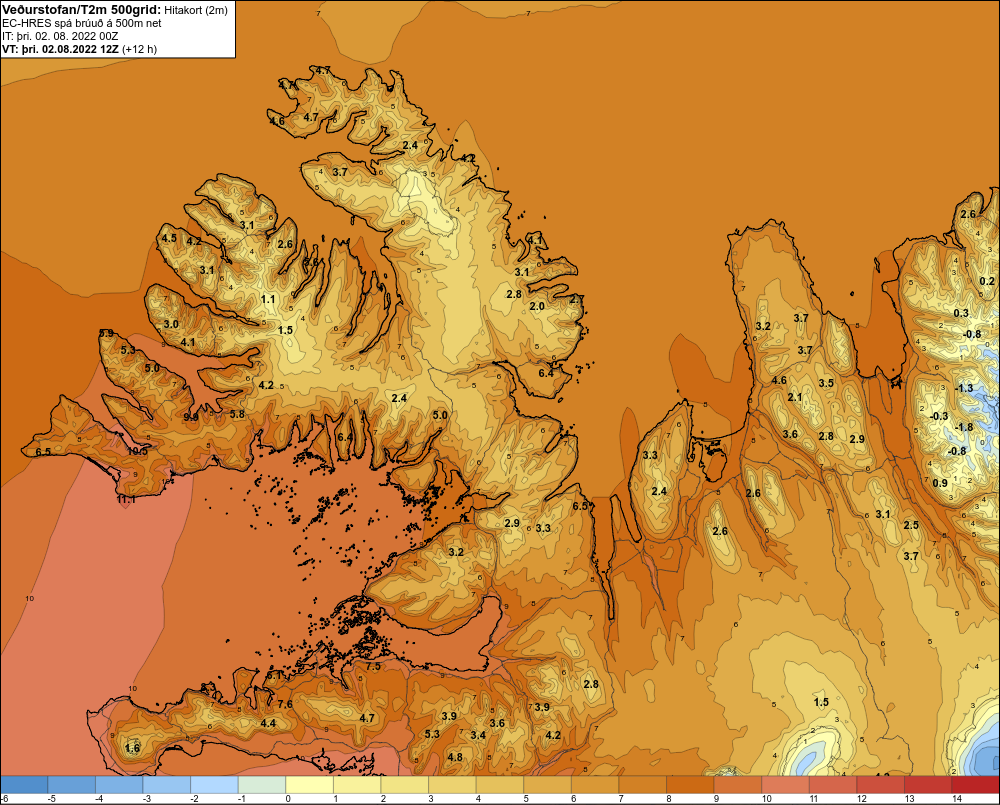The height and width of the screenshot is (805, 1000).
Task: Click the legend swatch between 11 and 12
Action: pos(834,784)
